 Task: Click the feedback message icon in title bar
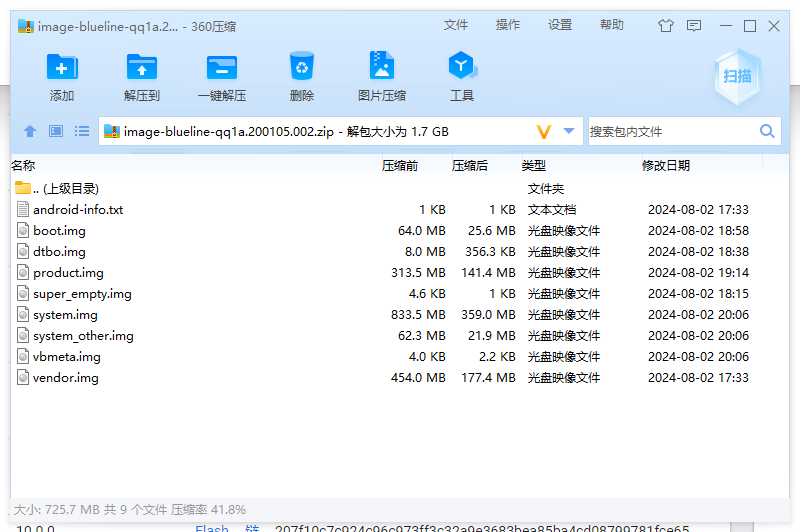(x=694, y=26)
